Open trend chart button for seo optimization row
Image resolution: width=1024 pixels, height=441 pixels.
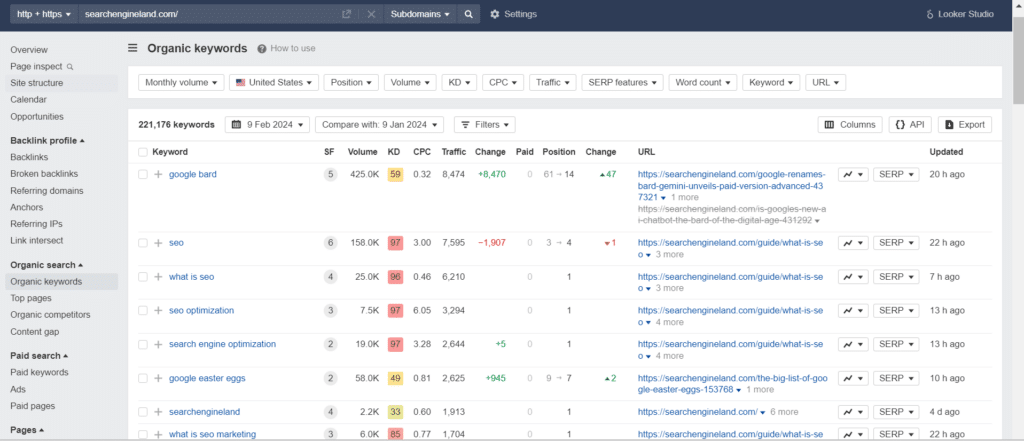click(x=853, y=310)
